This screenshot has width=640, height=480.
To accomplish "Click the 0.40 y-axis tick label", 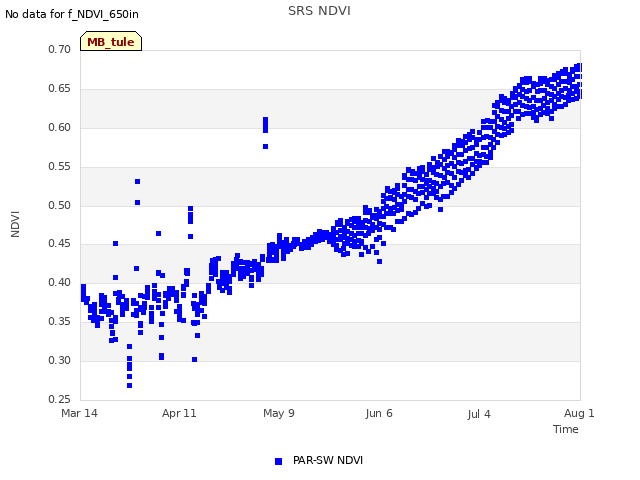I will tap(60, 282).
